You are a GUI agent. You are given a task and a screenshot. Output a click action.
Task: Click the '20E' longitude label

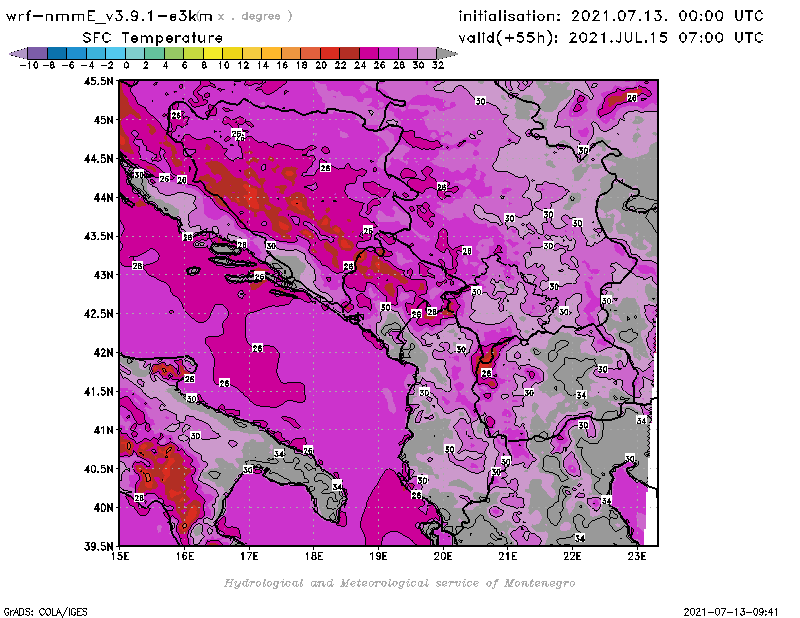click(443, 556)
